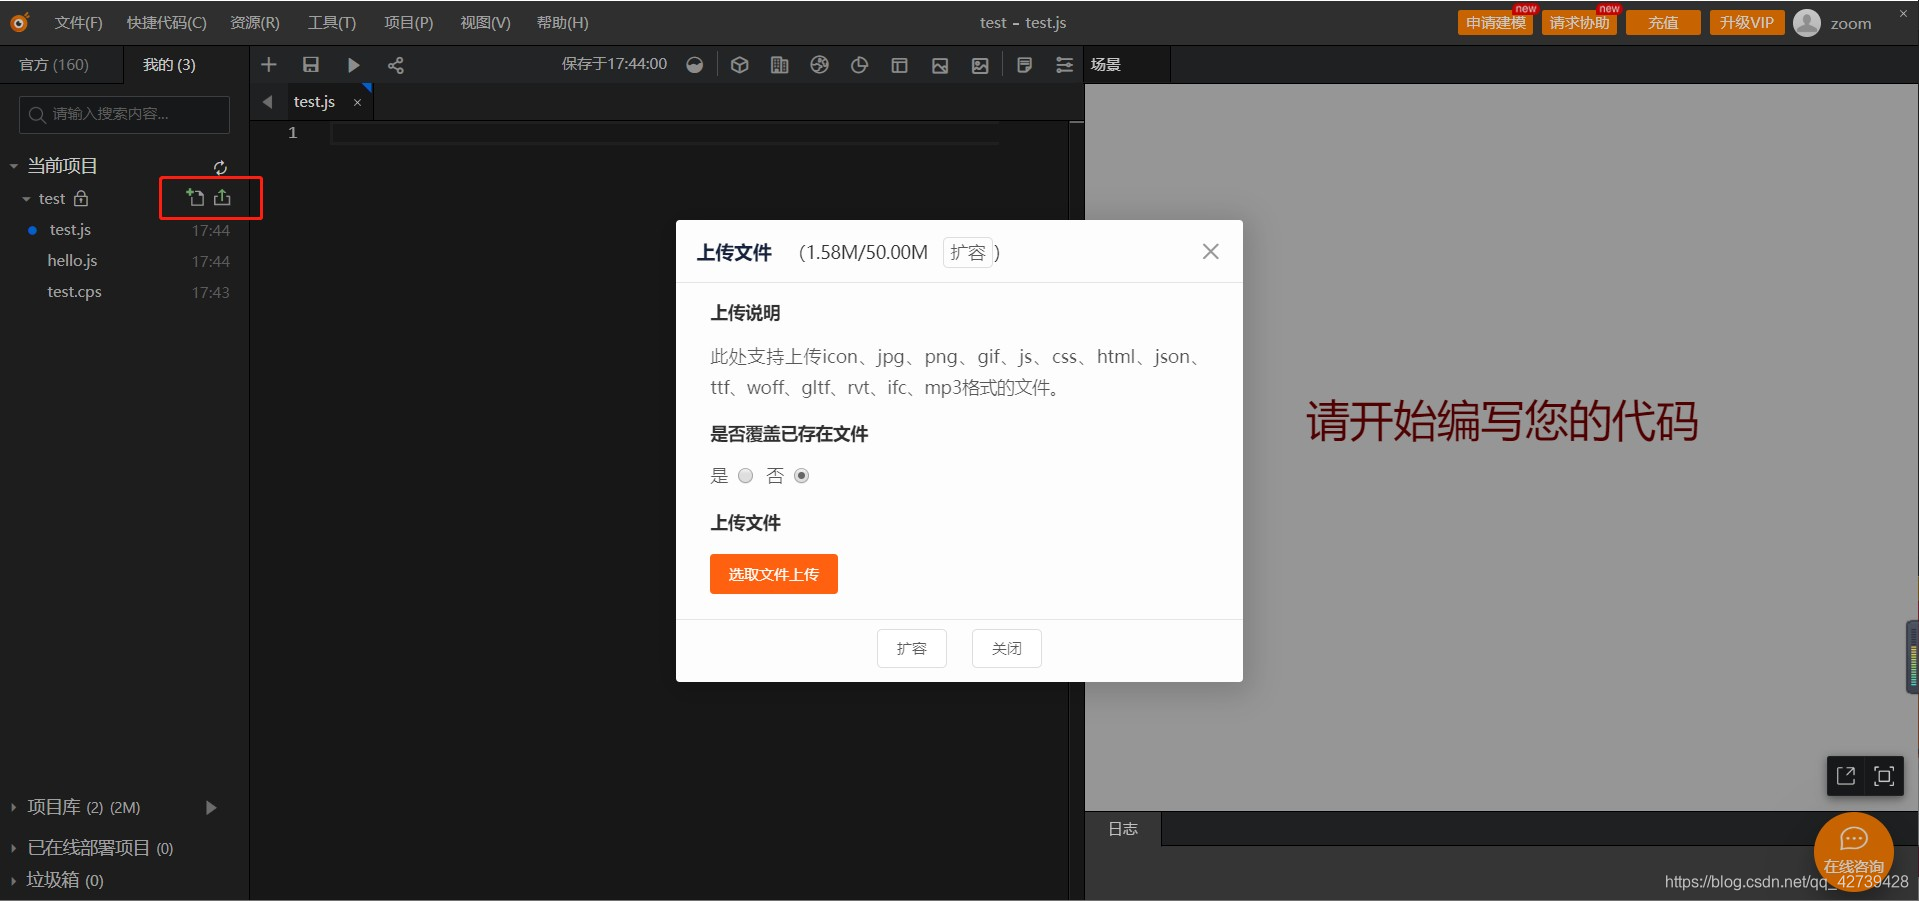Viewport: 1919px width, 901px height.
Task: Click the image icon in the toolbar
Action: pyautogui.click(x=940, y=64)
